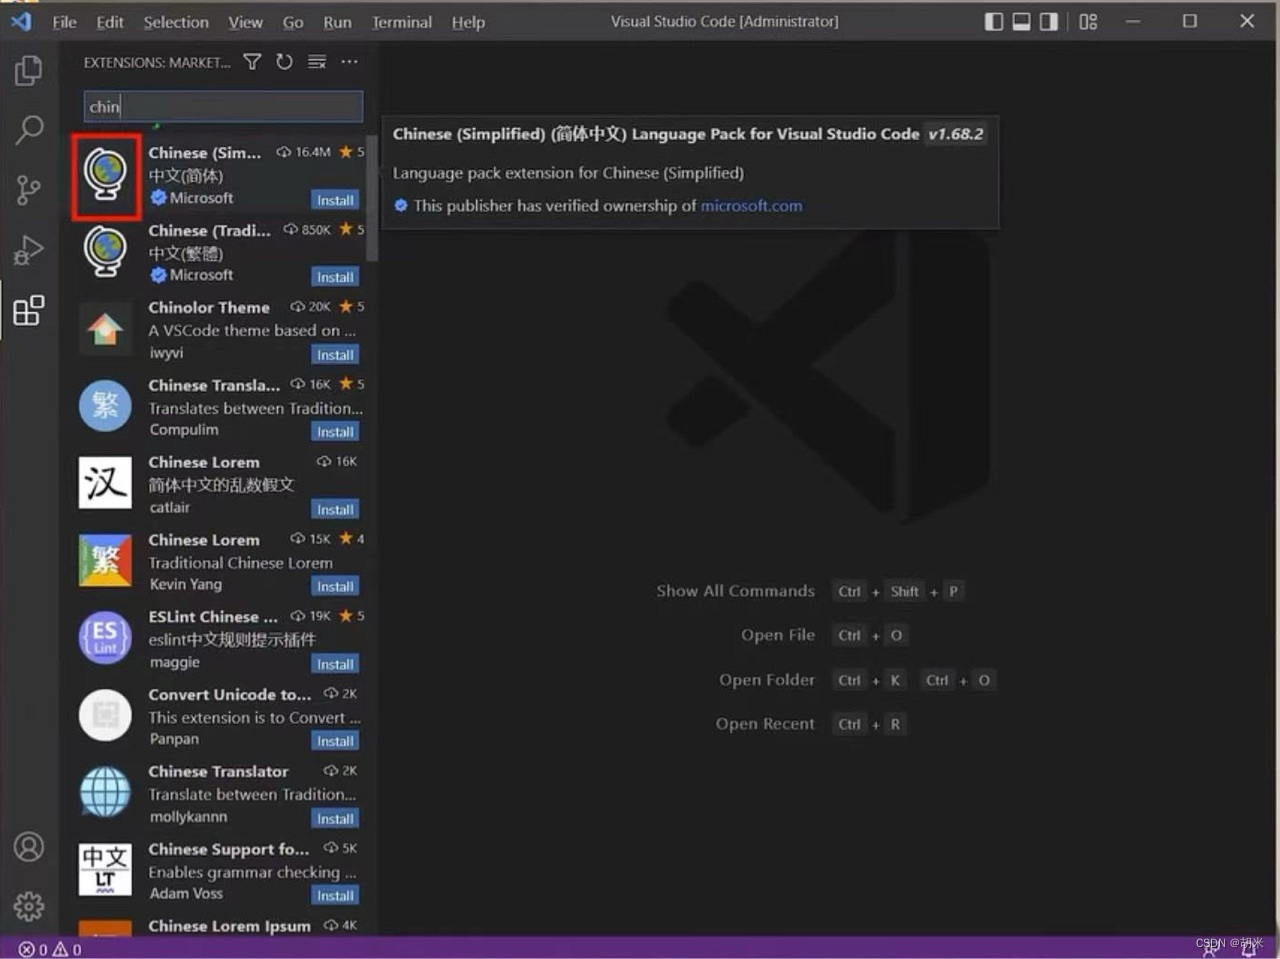Select the Chinese (Traditional) globe icon

105,252
